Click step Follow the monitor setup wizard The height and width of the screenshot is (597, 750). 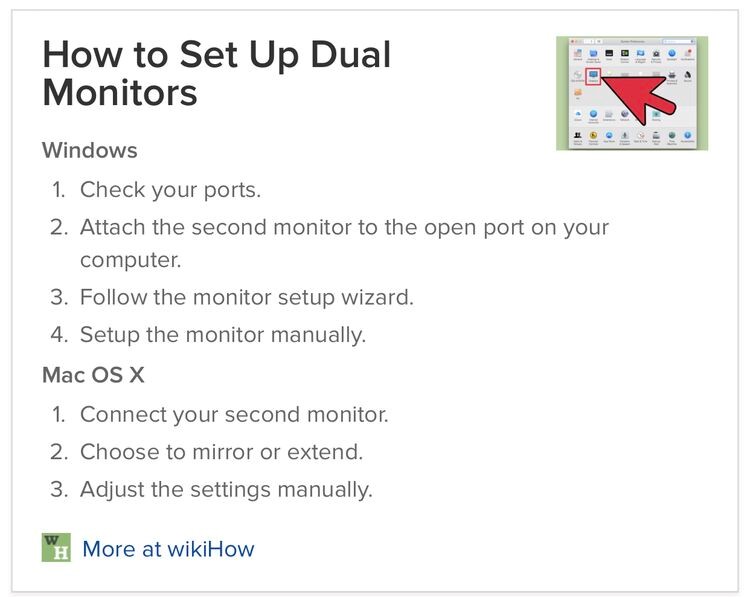(x=247, y=297)
